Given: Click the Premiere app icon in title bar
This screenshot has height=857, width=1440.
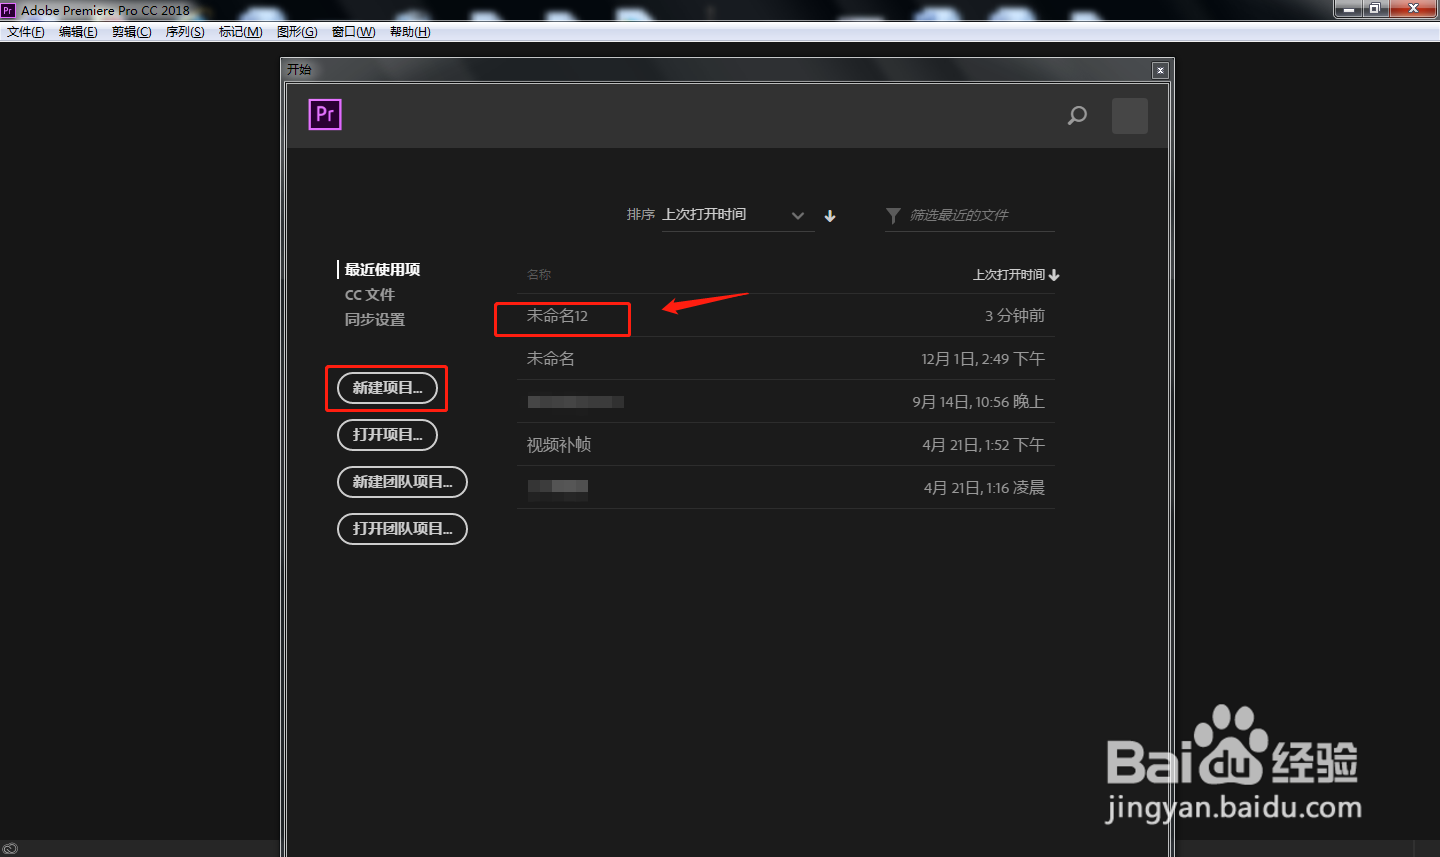Looking at the screenshot, I should pos(8,10).
